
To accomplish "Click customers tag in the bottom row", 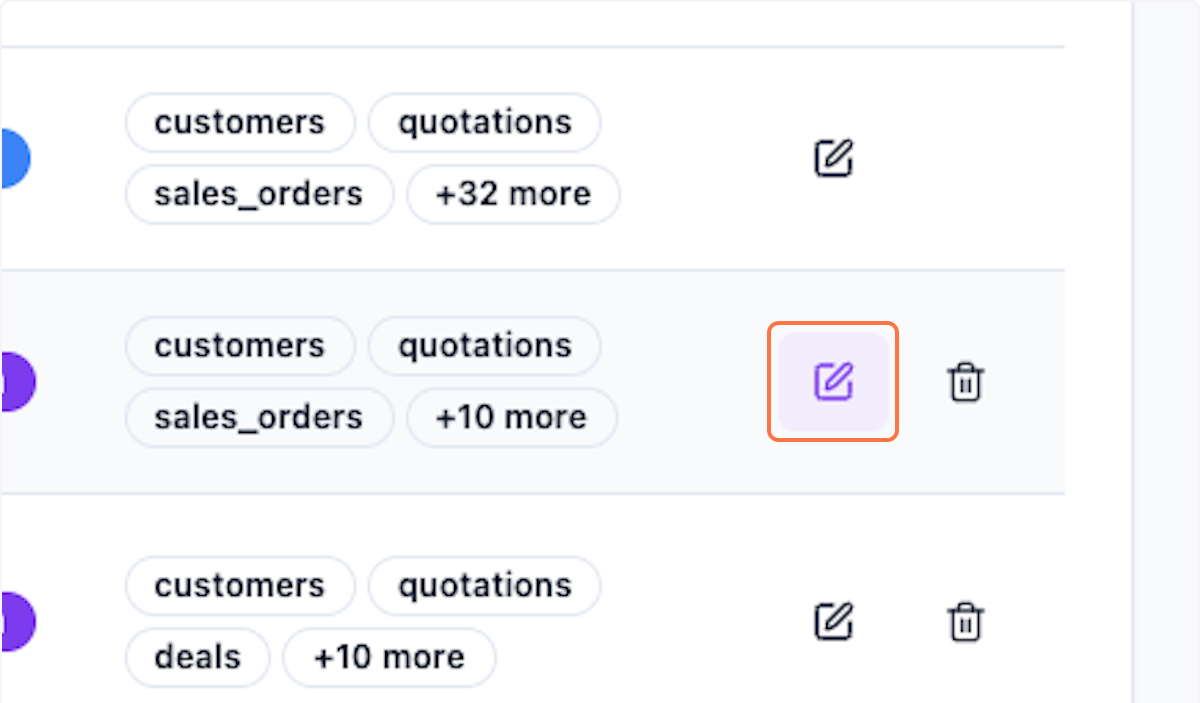I will tap(240, 586).
